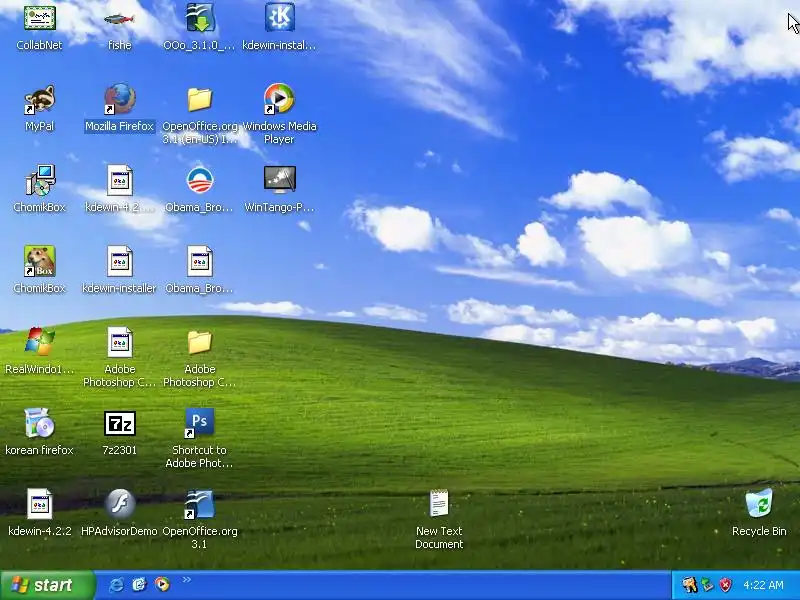
Task: Click the KDE gear kdewin-instal... icon
Action: click(280, 17)
